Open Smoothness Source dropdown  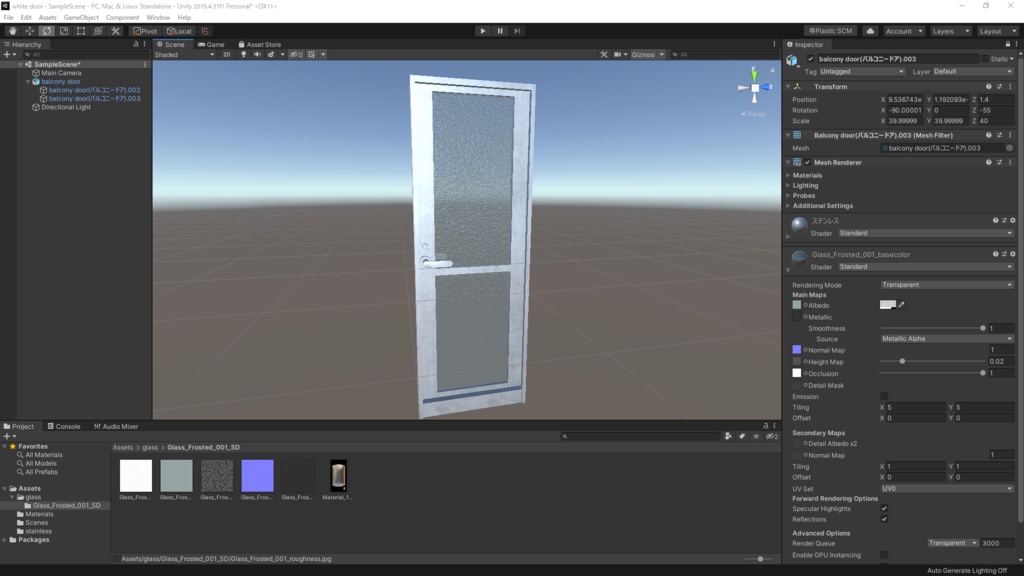tap(946, 339)
